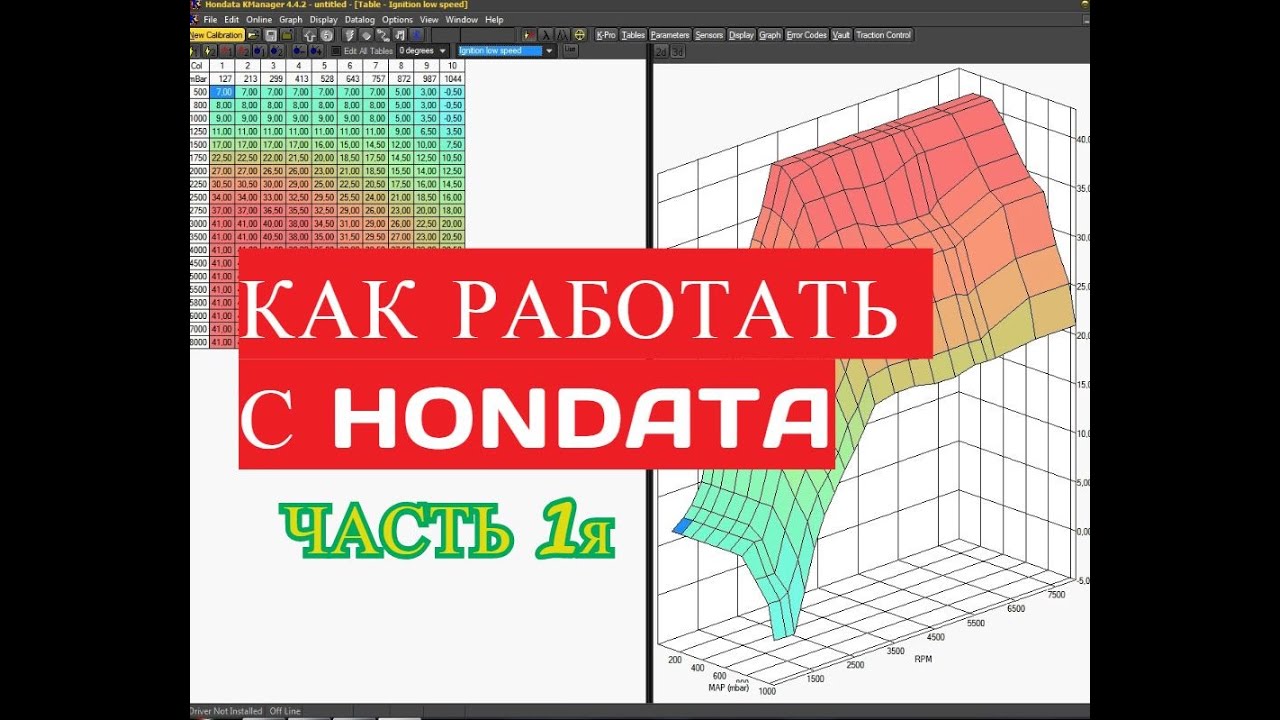Open the Edit menu
1280x720 pixels.
pyautogui.click(x=231, y=19)
